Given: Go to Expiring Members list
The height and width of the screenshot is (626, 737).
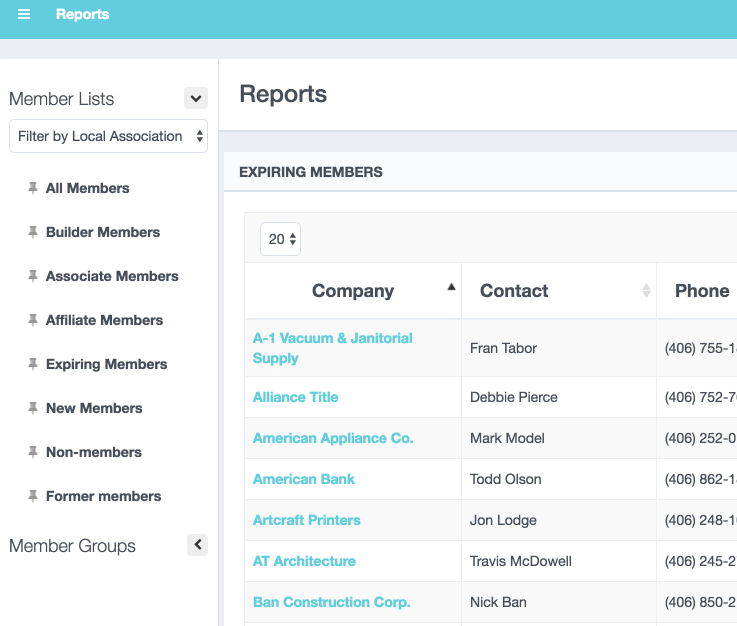Looking at the screenshot, I should (x=107, y=364).
